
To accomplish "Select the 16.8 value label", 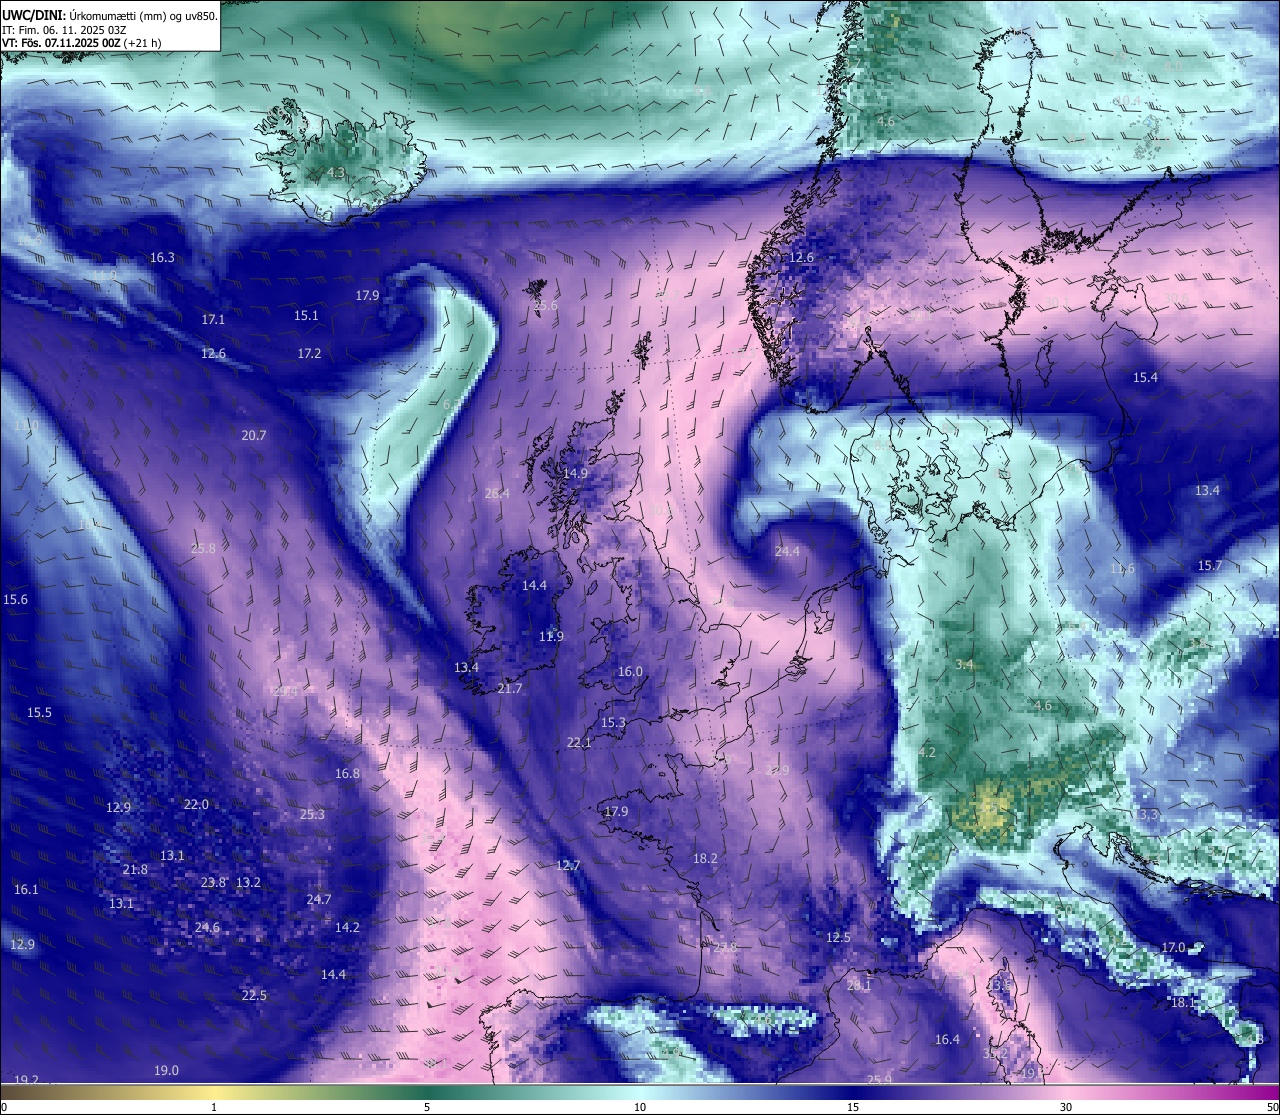I will coord(347,773).
